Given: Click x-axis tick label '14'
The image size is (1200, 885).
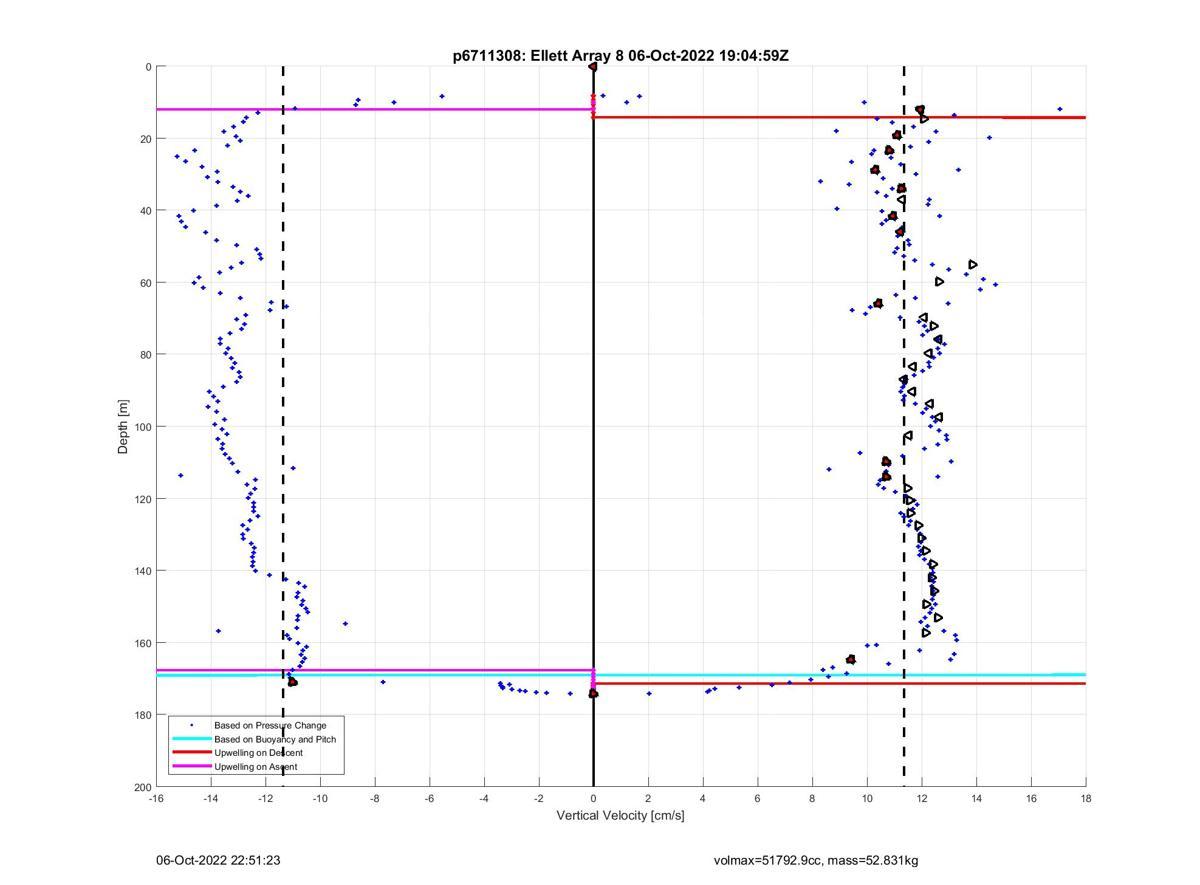Looking at the screenshot, I should click(976, 799).
